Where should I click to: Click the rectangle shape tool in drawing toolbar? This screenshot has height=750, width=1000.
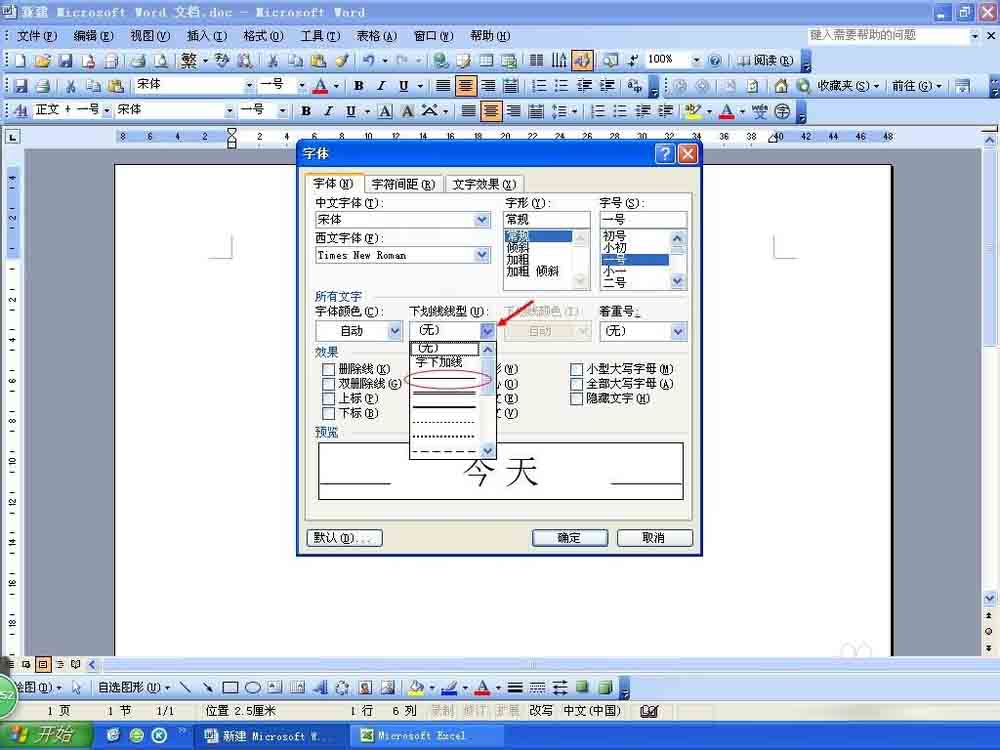pyautogui.click(x=230, y=688)
